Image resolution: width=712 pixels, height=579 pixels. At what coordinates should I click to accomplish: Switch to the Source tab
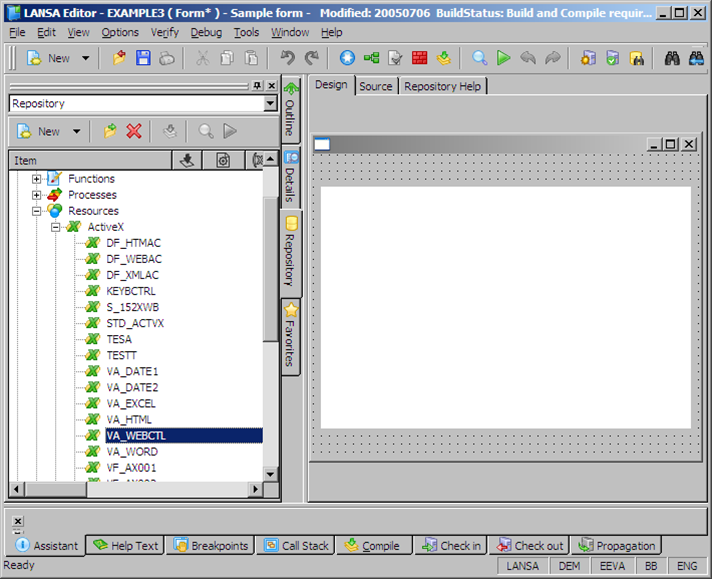[376, 86]
